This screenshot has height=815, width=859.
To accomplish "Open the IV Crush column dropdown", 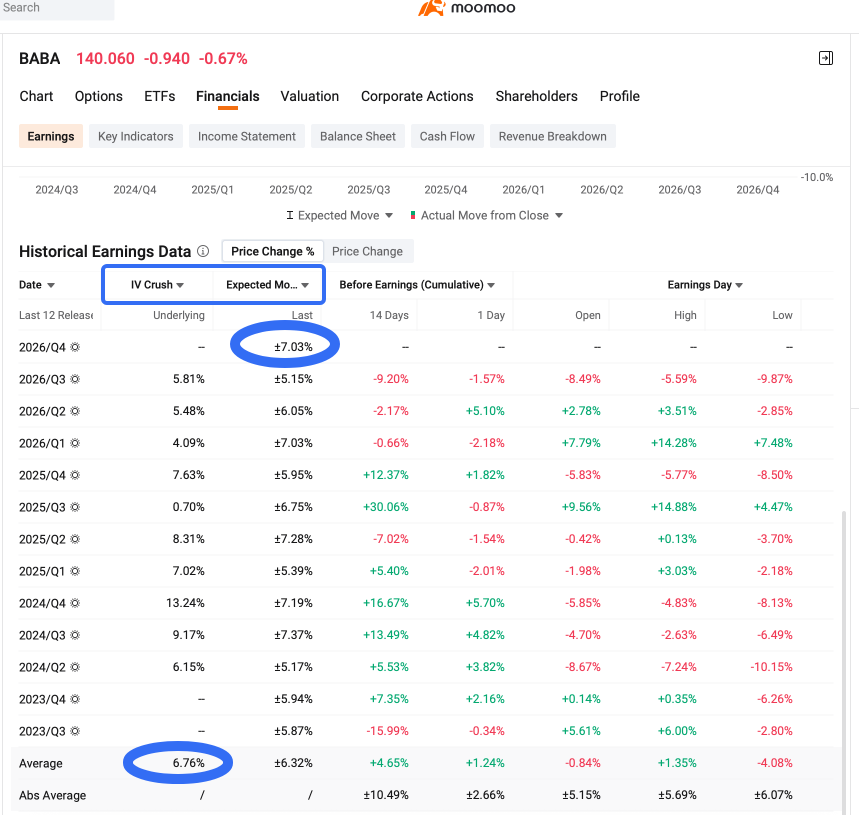I will point(180,285).
